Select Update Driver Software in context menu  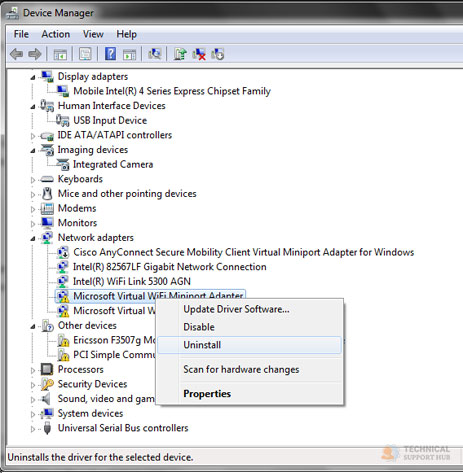point(236,309)
